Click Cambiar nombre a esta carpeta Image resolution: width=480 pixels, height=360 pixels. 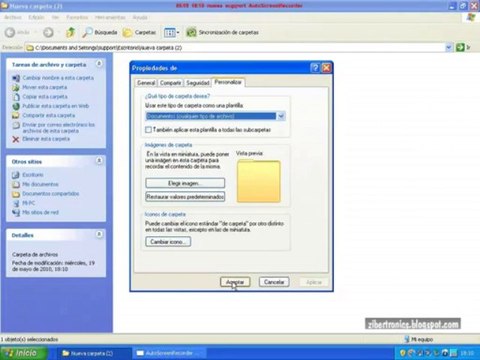point(58,78)
